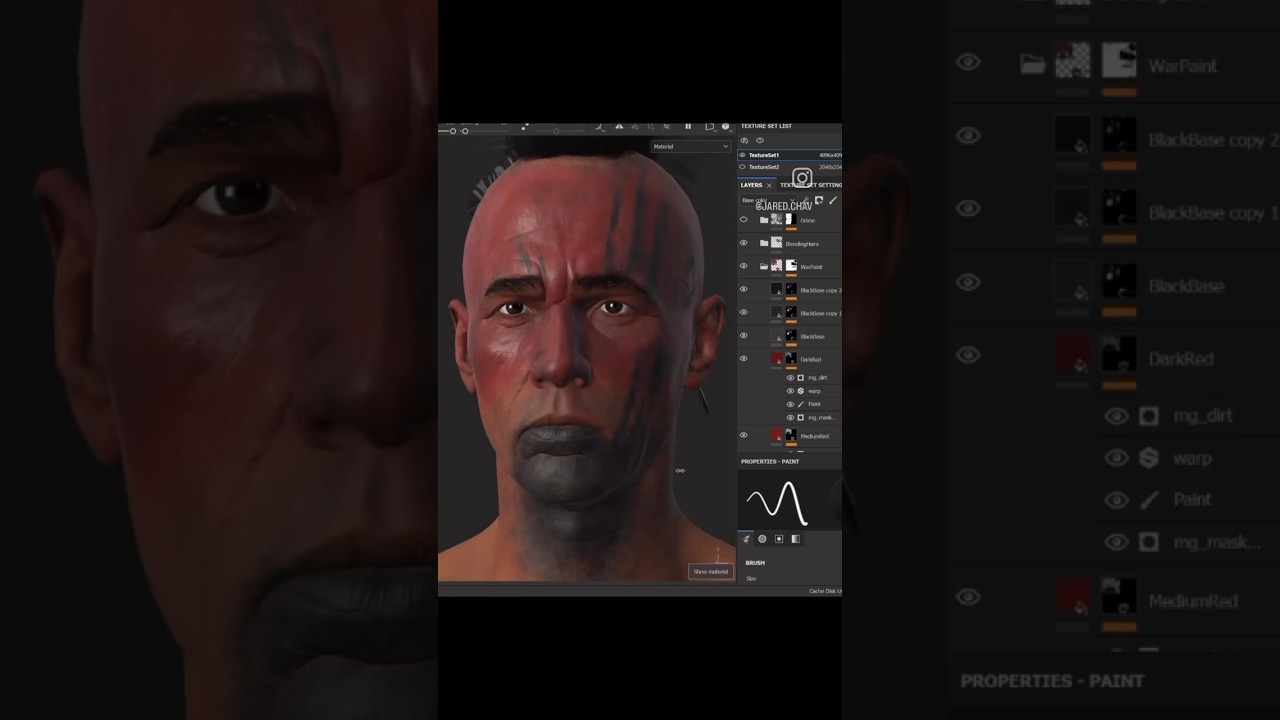Click the wand add-effect icon in Layers
Viewport: 1280px width, 720px height.
point(805,200)
